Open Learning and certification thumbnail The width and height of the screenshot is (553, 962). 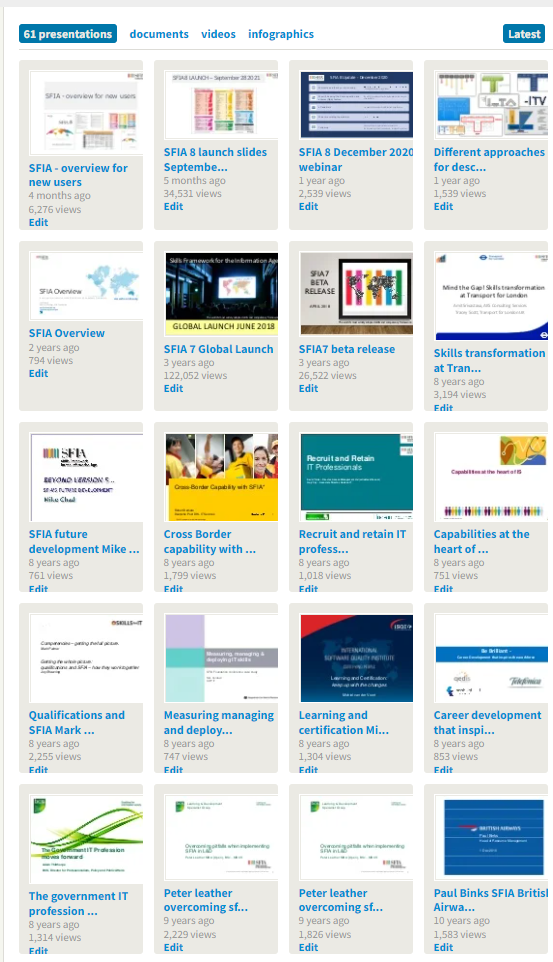[356, 658]
